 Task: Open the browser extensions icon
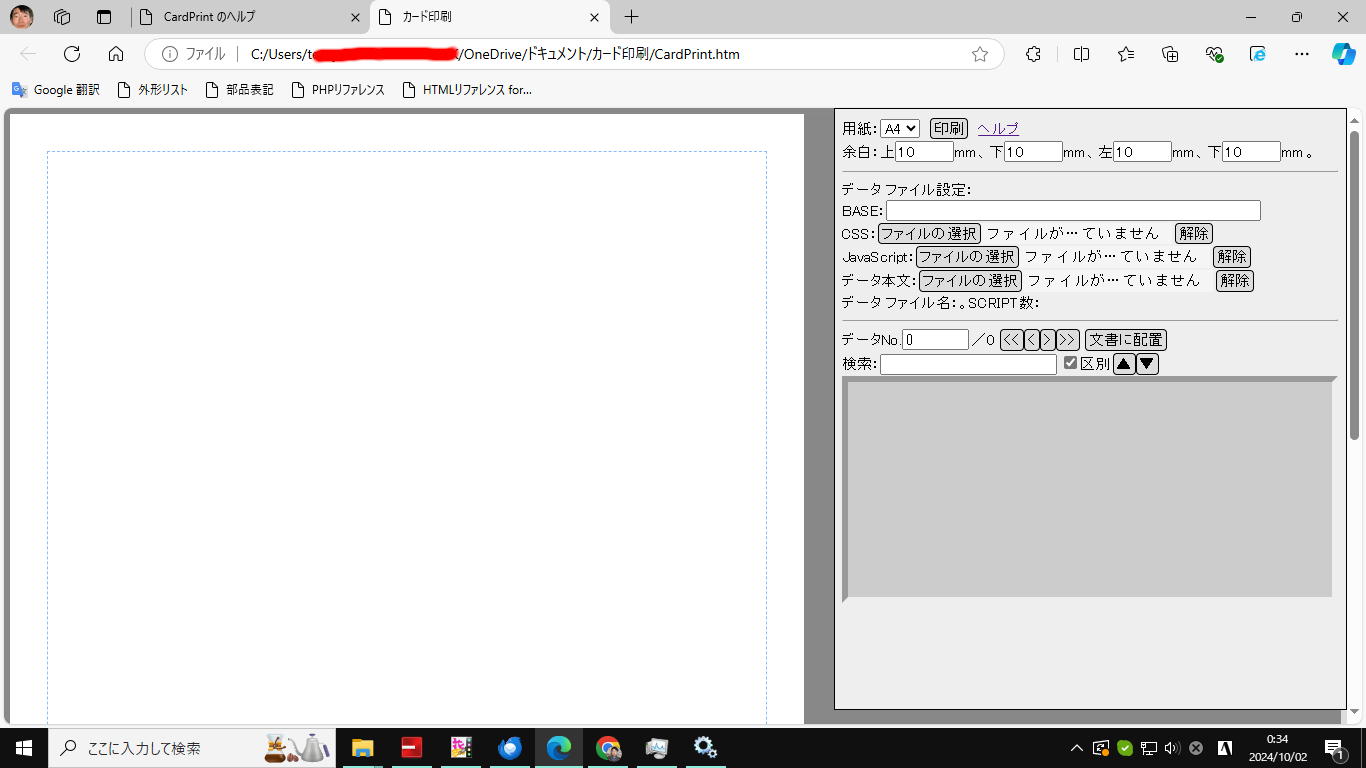pyautogui.click(x=1033, y=54)
